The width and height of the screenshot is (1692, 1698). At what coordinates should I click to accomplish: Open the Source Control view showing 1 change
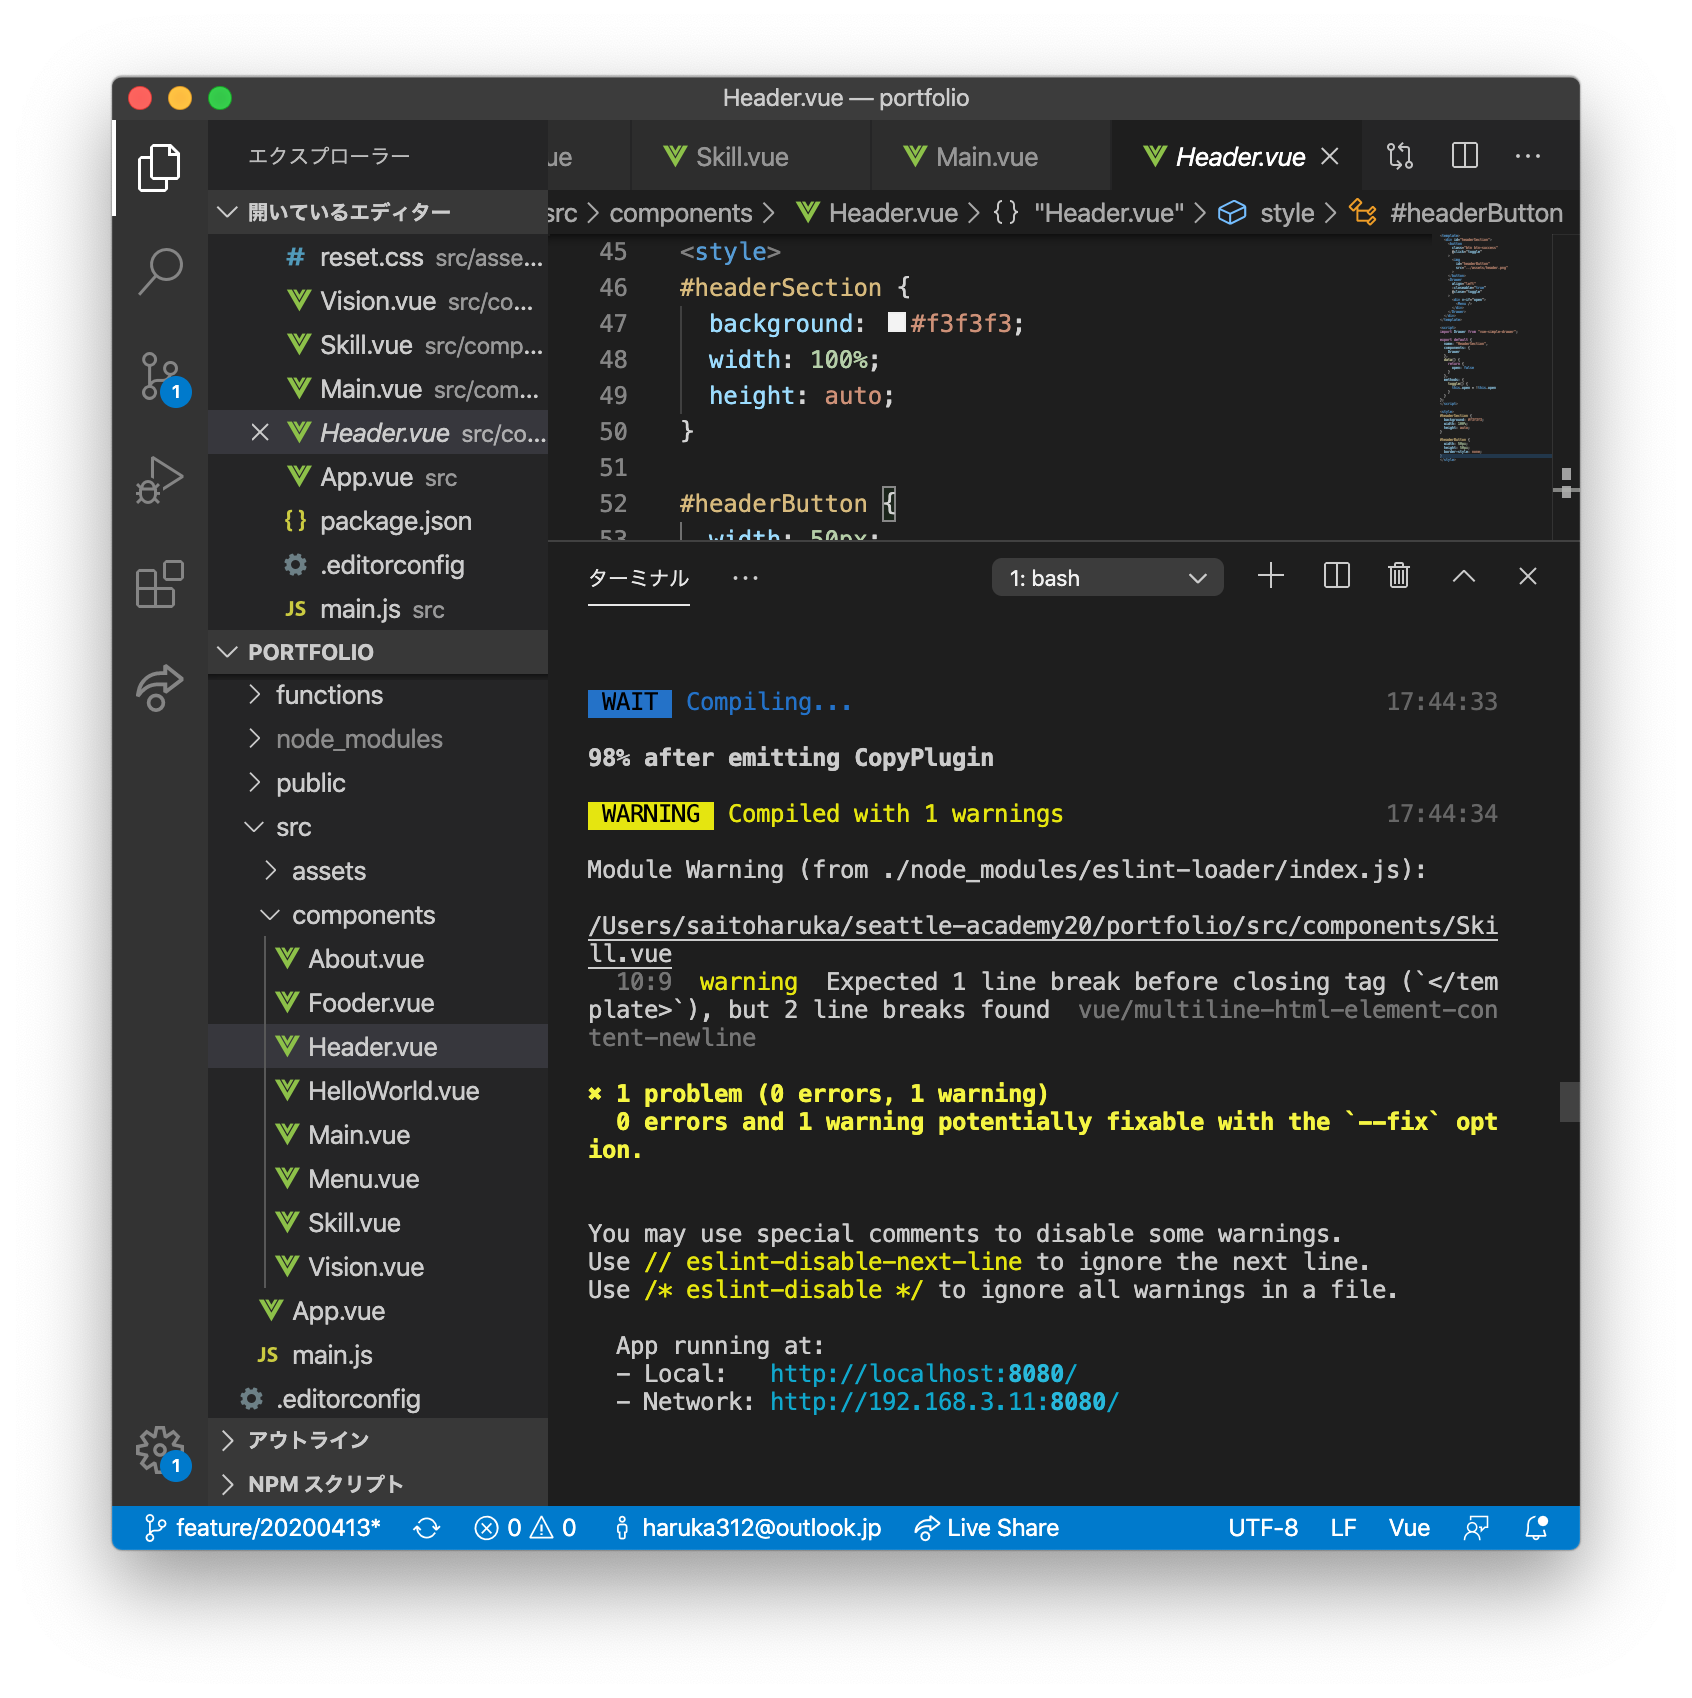point(160,375)
